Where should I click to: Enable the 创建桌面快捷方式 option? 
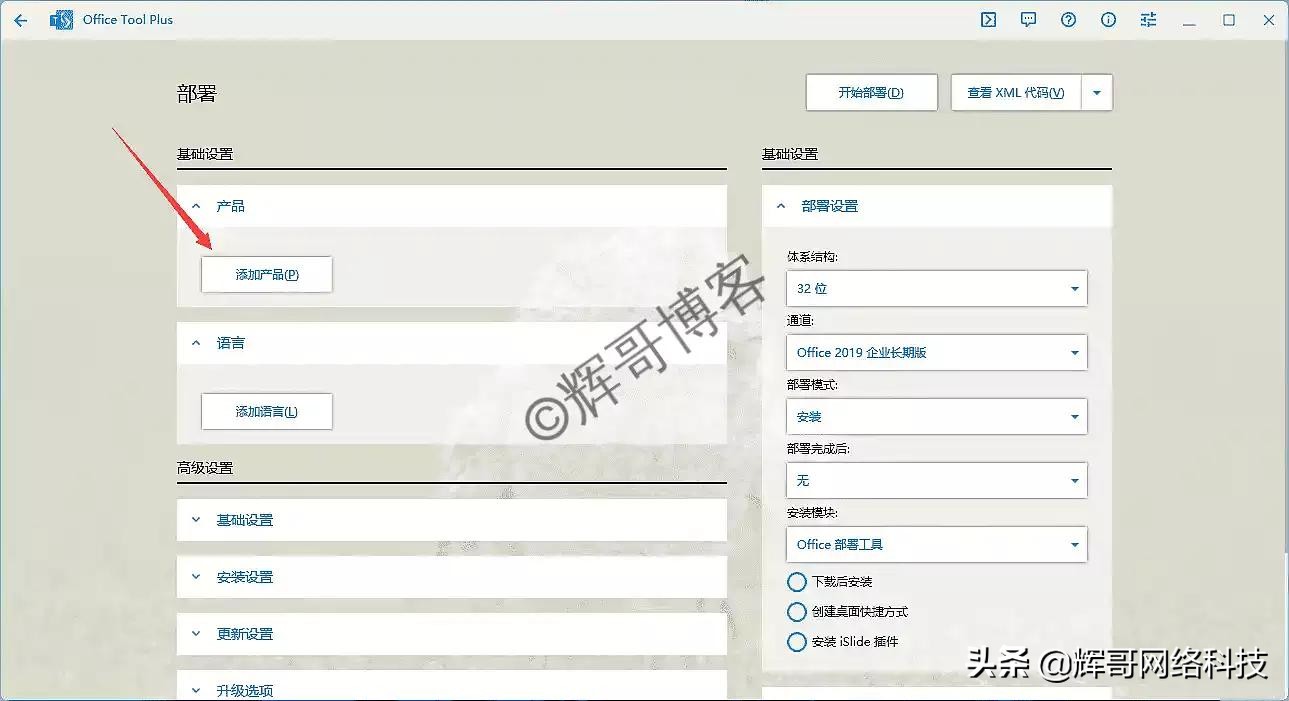point(797,611)
